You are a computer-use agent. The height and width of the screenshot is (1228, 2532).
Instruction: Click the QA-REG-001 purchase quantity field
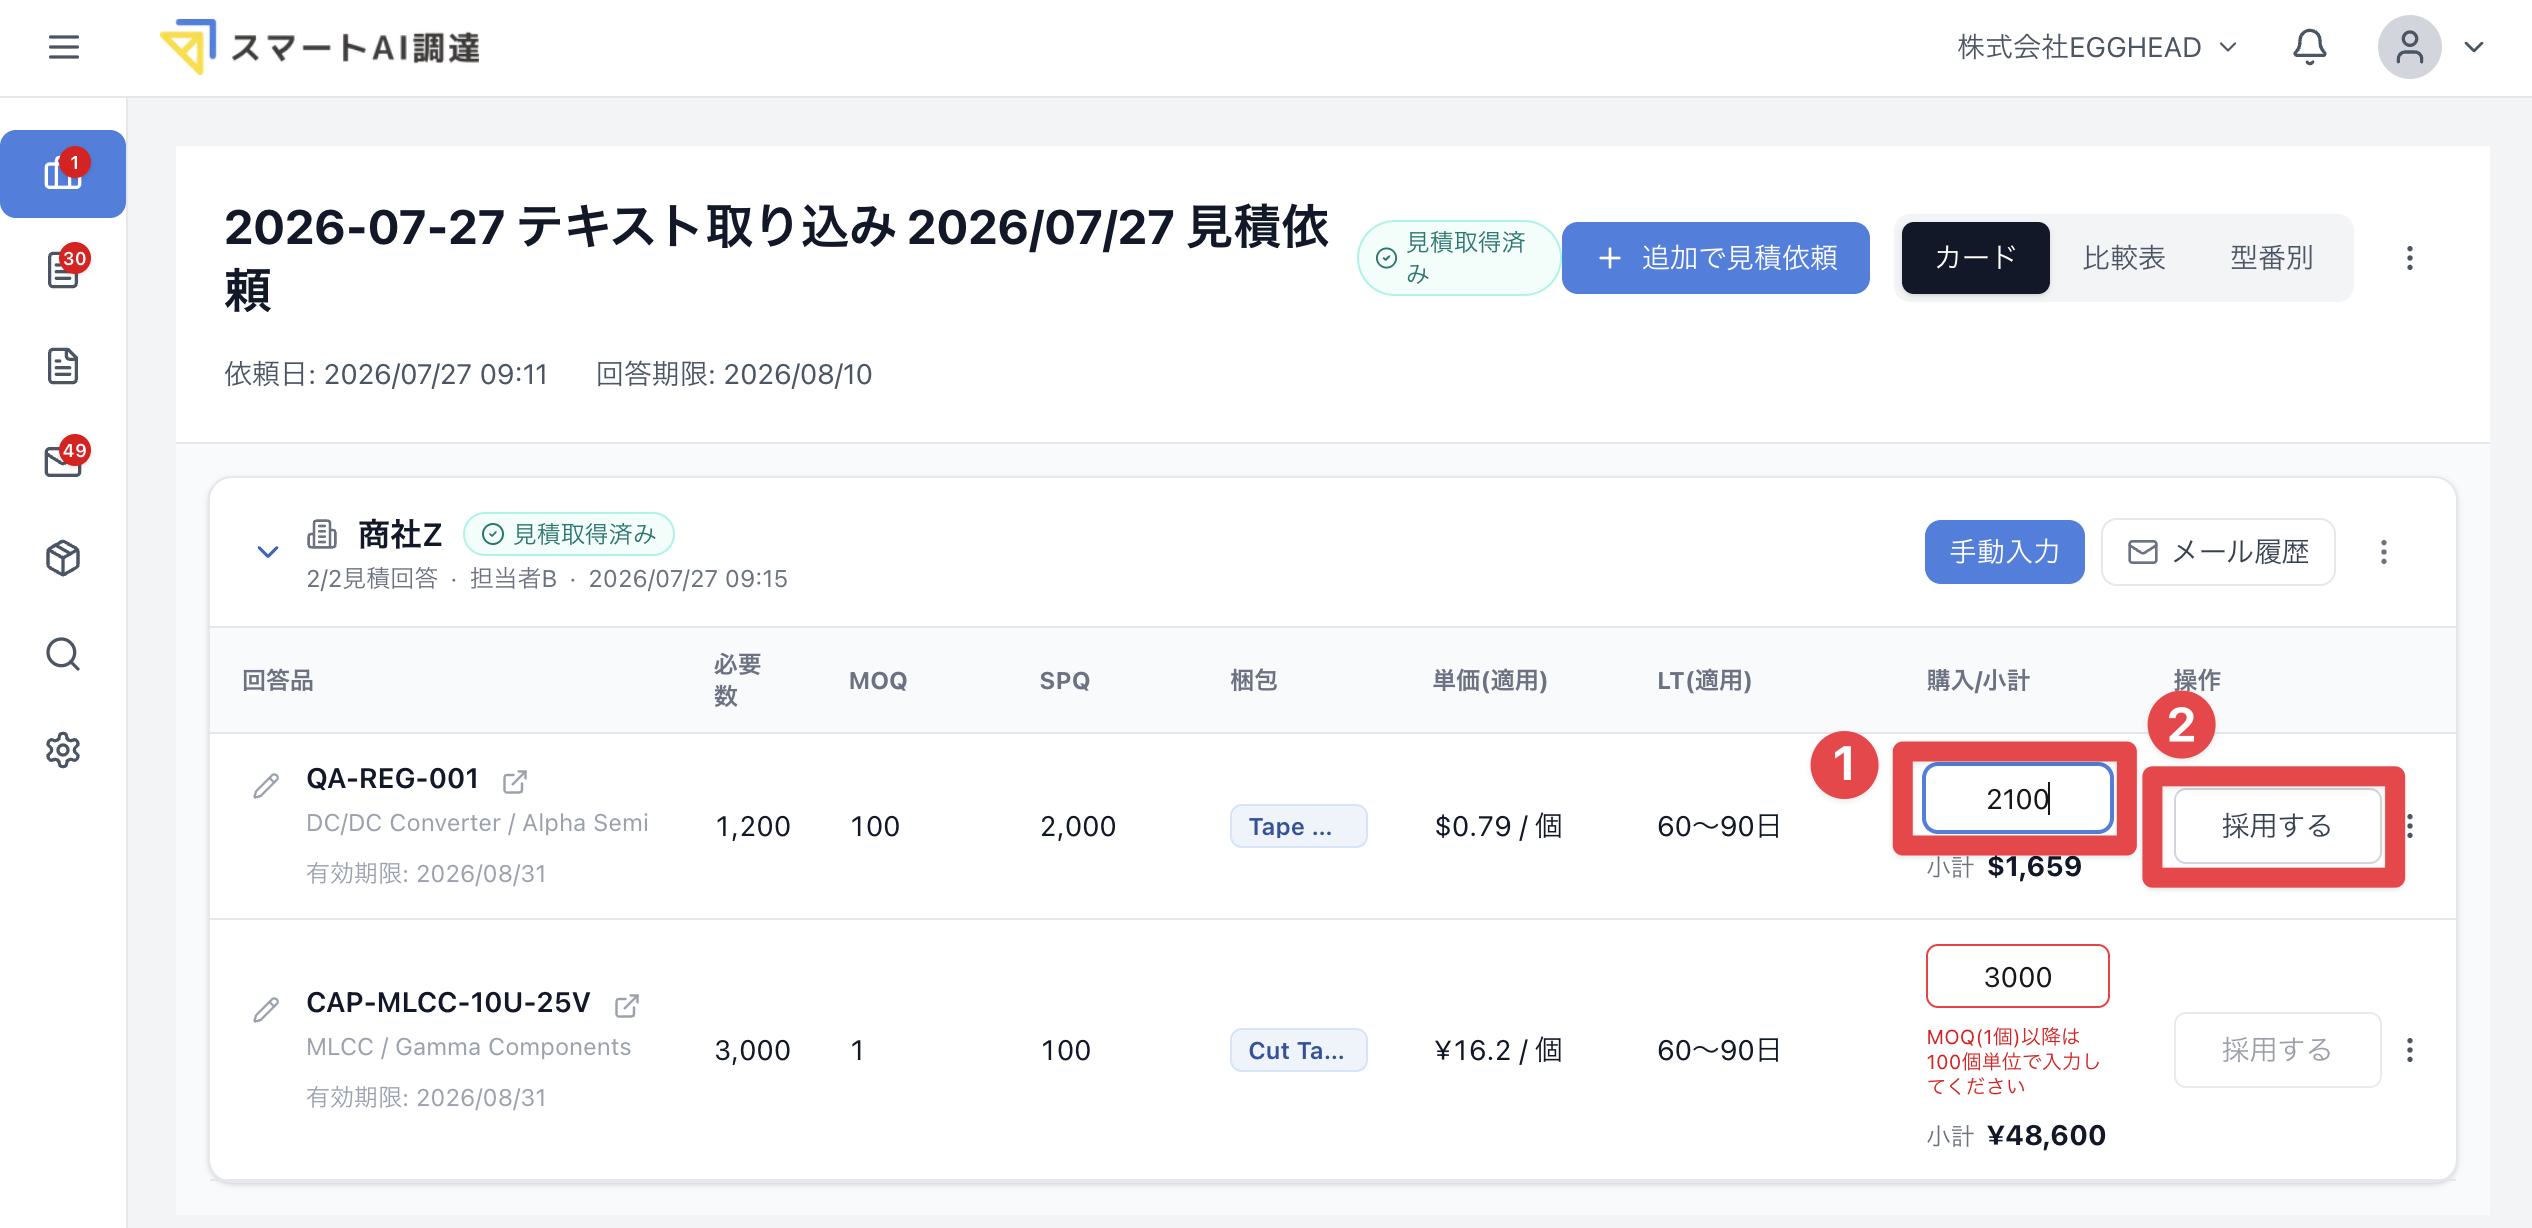pyautogui.click(x=2018, y=798)
